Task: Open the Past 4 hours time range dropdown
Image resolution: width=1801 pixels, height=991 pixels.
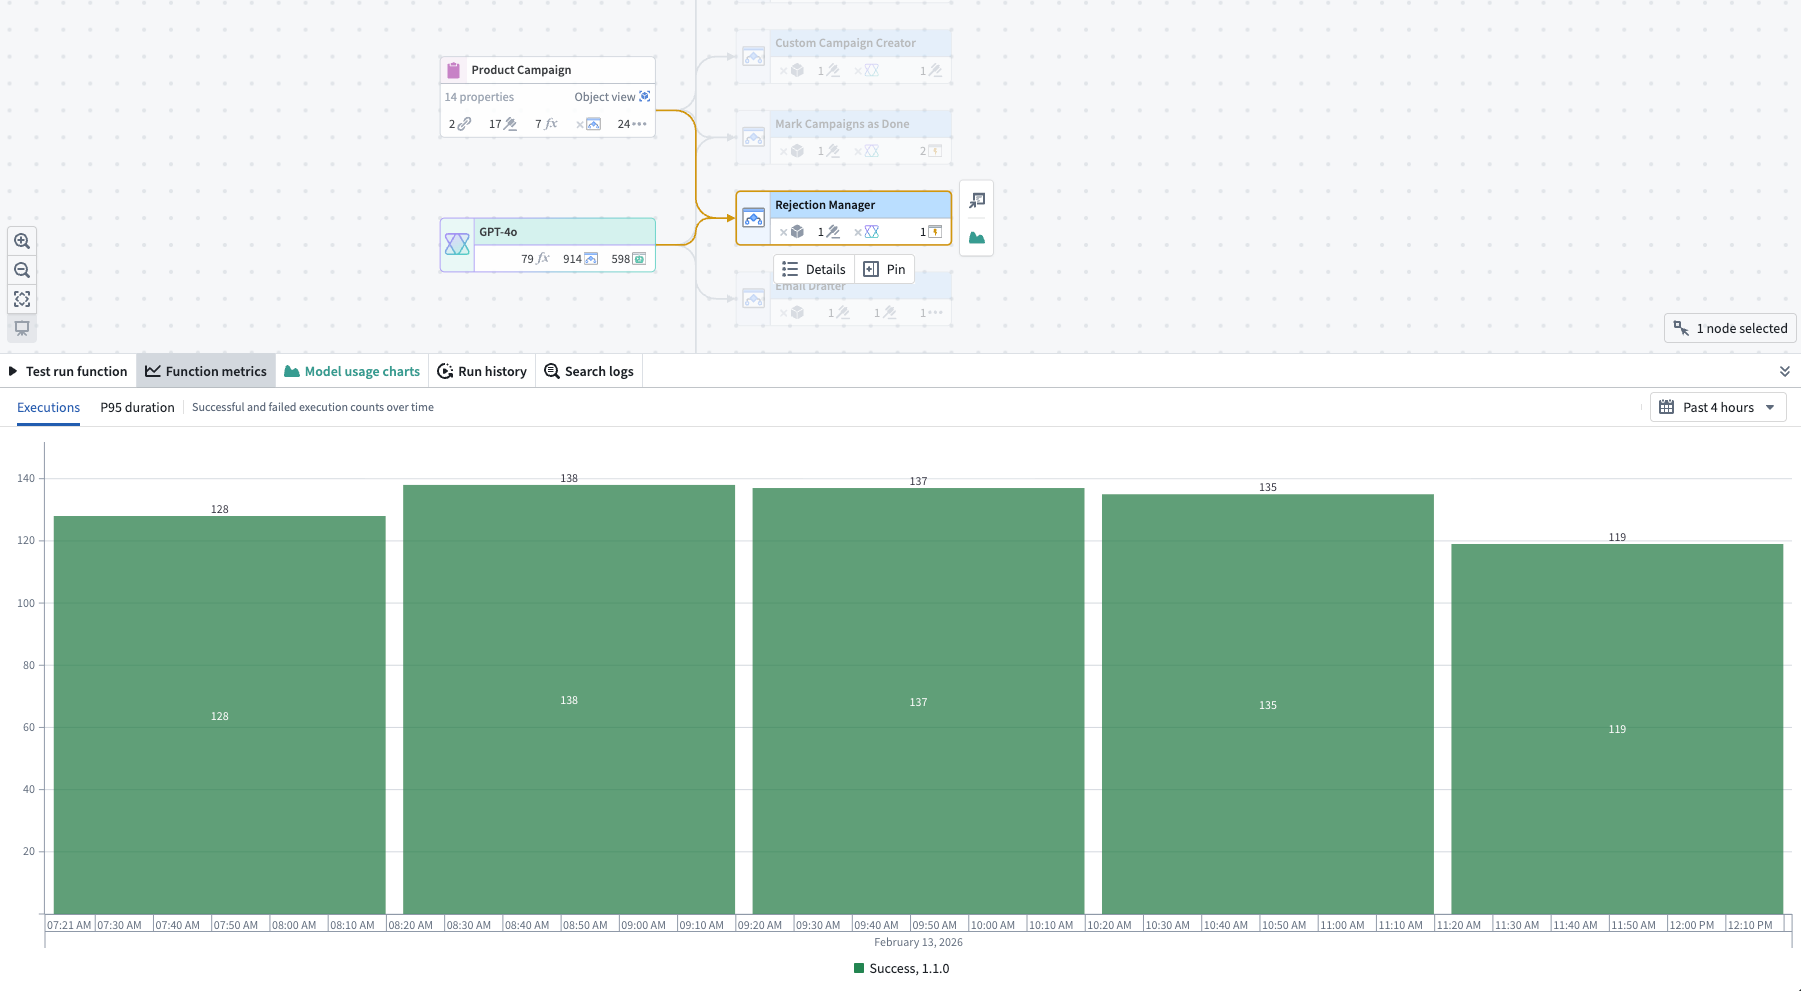Action: 1717,407
